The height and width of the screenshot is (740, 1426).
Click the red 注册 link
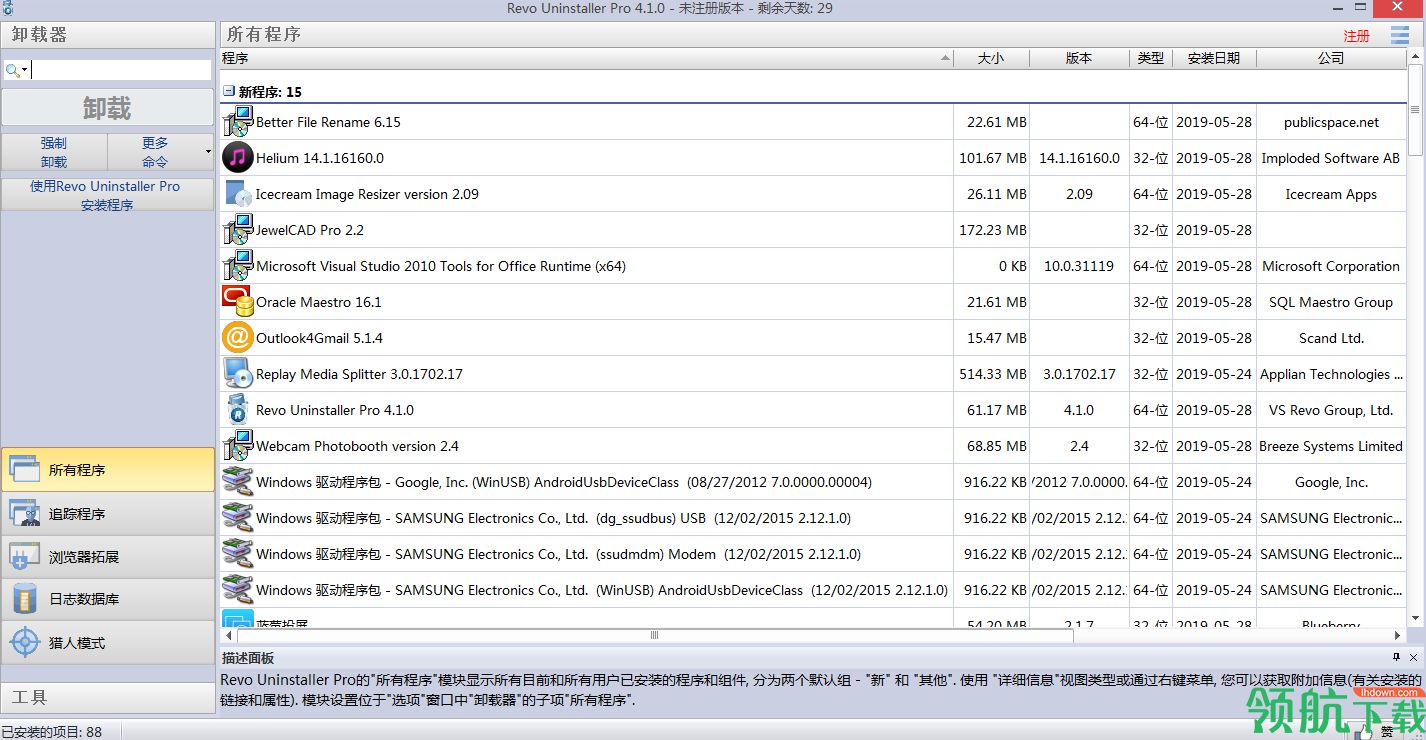click(1357, 36)
